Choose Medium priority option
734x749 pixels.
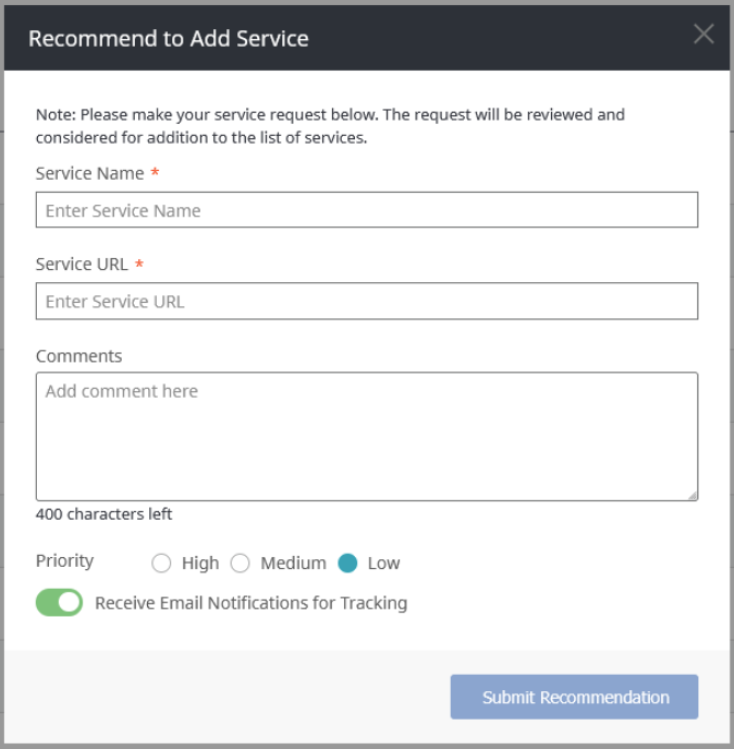coord(240,563)
